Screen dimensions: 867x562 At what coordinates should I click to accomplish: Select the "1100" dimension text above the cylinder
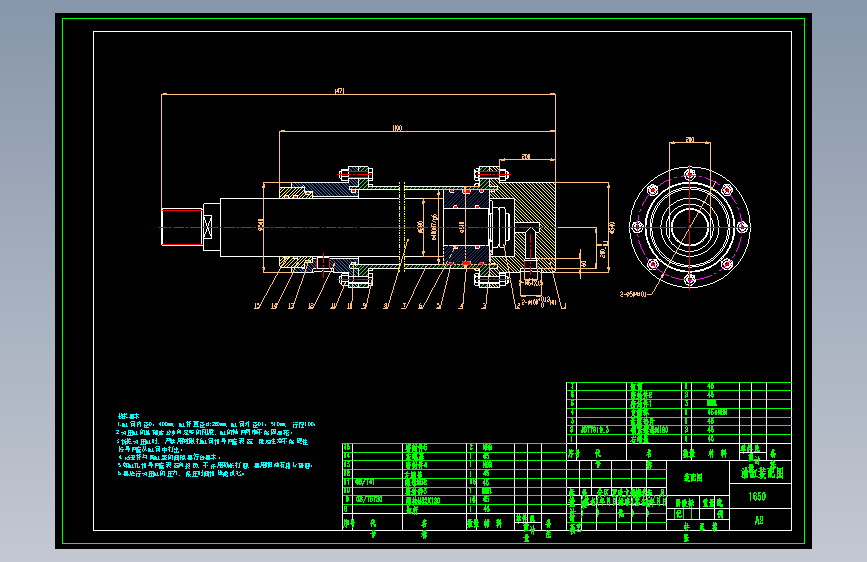pos(397,128)
